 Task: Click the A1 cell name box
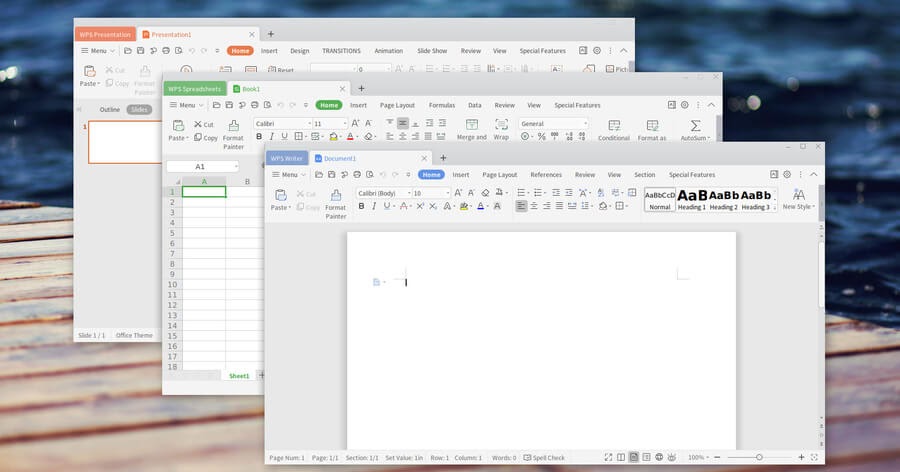tap(200, 166)
